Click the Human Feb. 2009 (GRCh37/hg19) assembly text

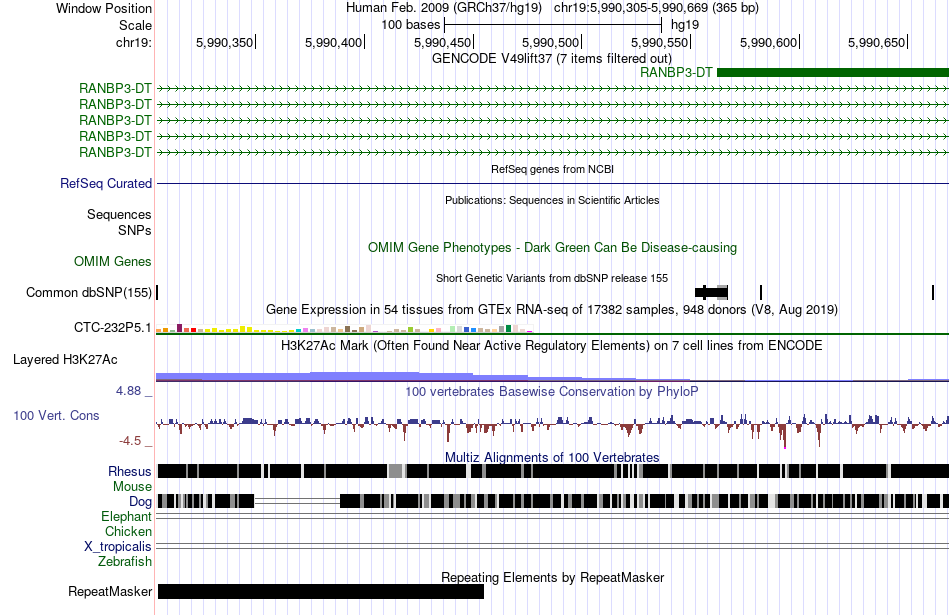pyautogui.click(x=443, y=8)
